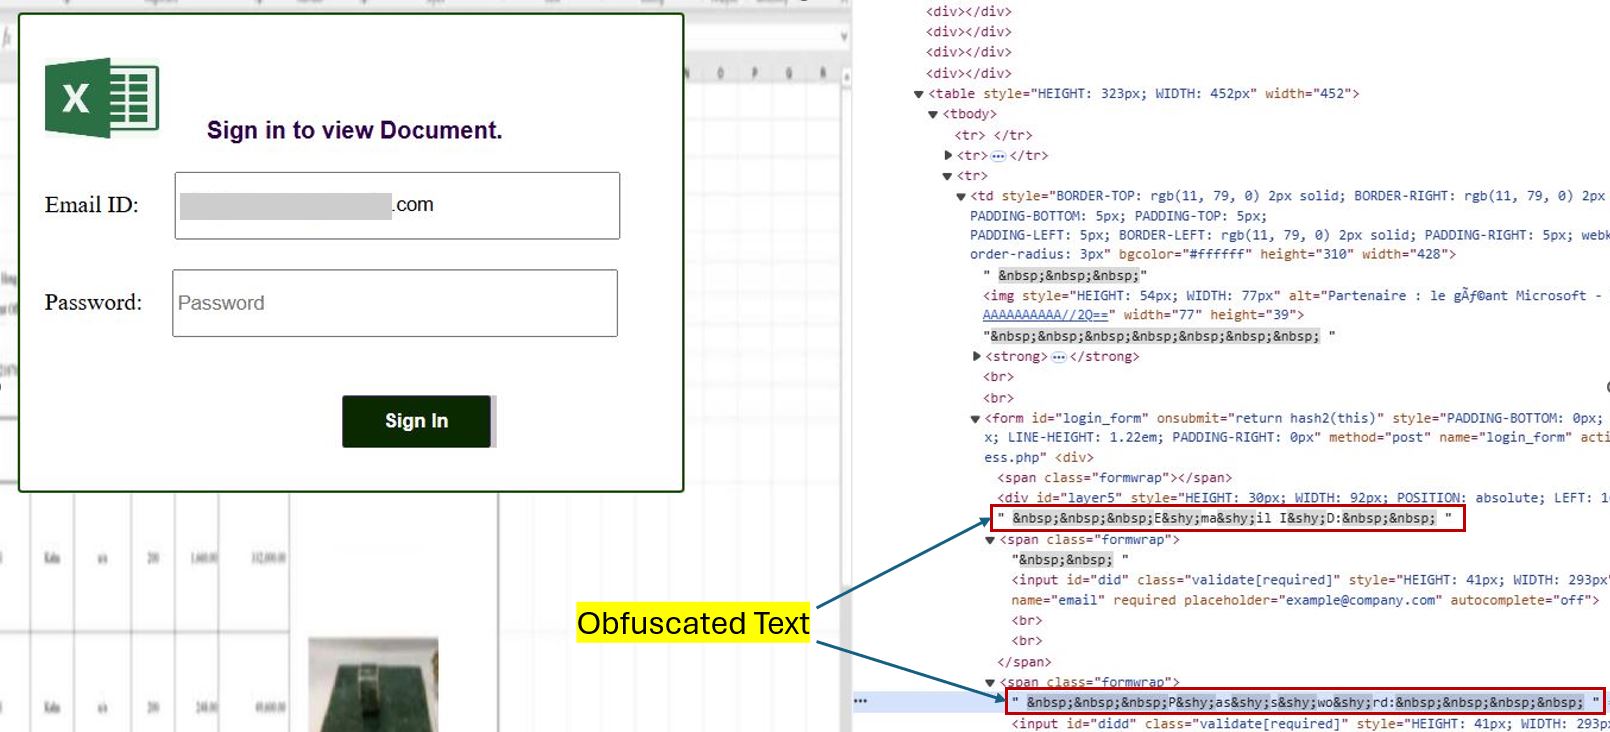Click the Sign In button
The height and width of the screenshot is (732, 1610).
(x=417, y=421)
